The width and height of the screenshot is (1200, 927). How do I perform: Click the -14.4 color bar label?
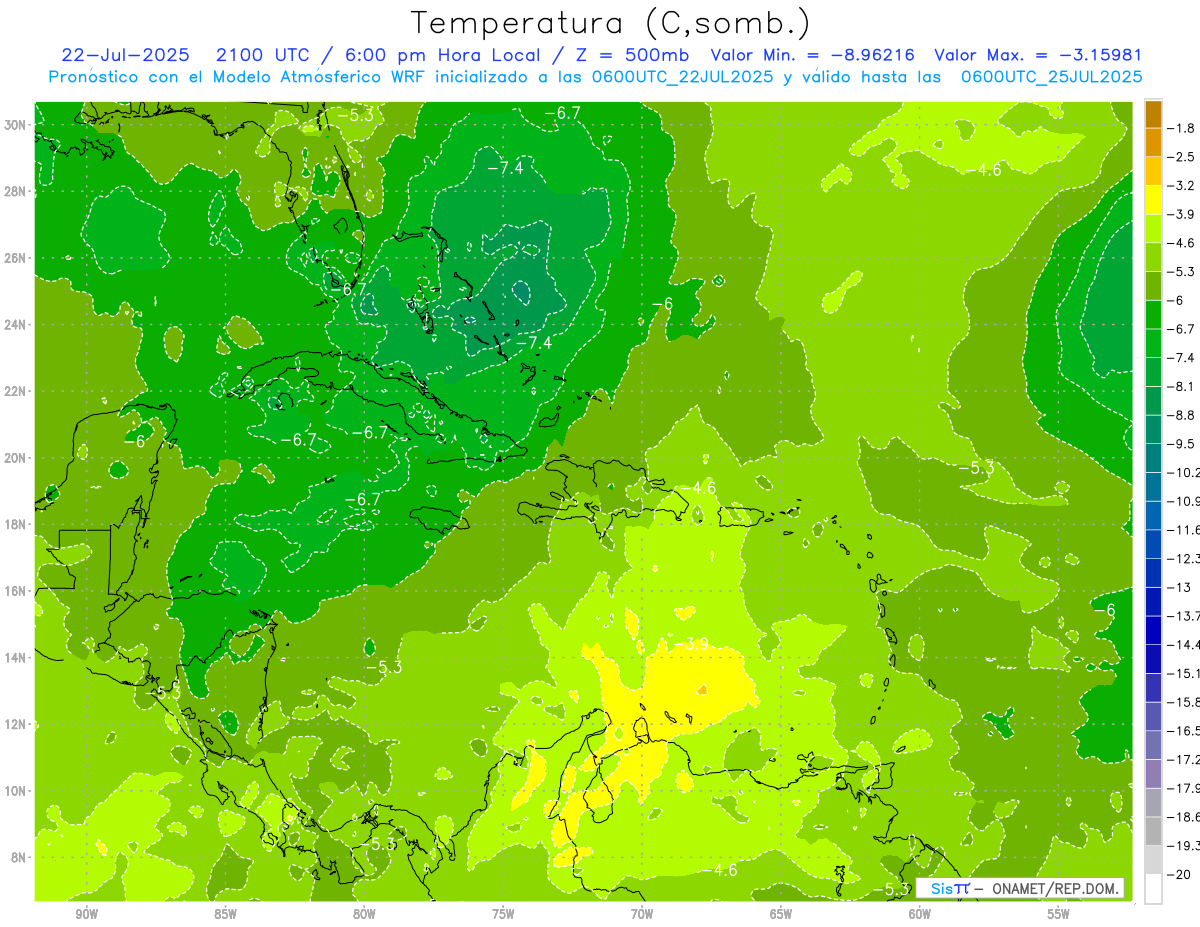pyautogui.click(x=1183, y=644)
